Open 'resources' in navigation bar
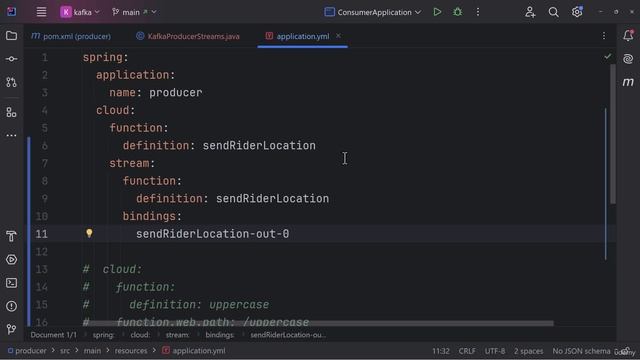The height and width of the screenshot is (360, 640). coord(131,351)
